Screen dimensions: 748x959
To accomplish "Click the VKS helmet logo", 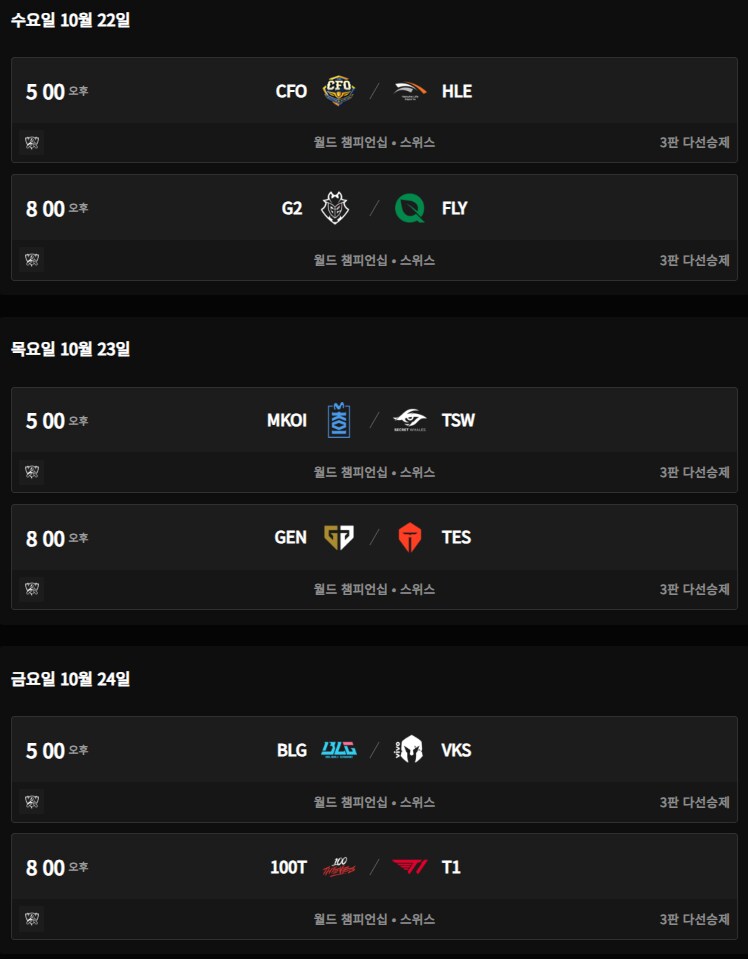I will [x=410, y=750].
